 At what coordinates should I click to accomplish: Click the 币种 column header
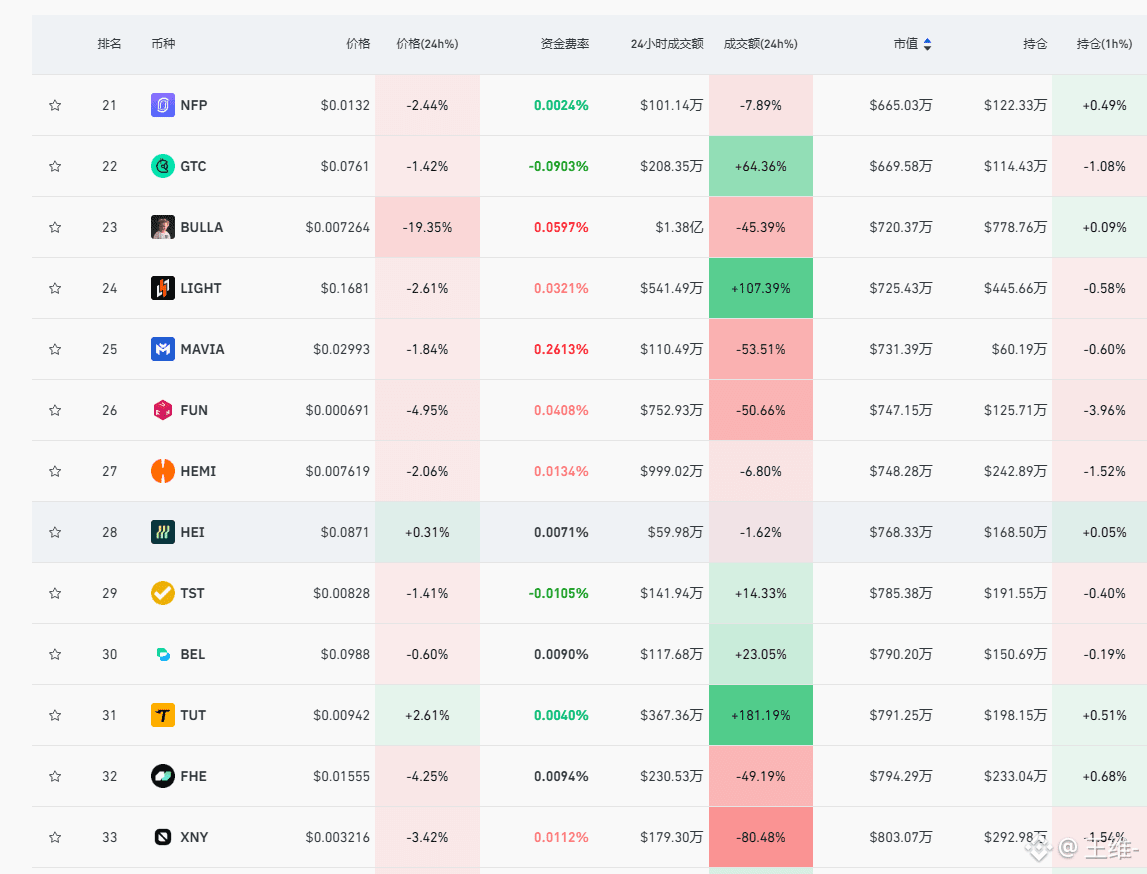point(163,44)
